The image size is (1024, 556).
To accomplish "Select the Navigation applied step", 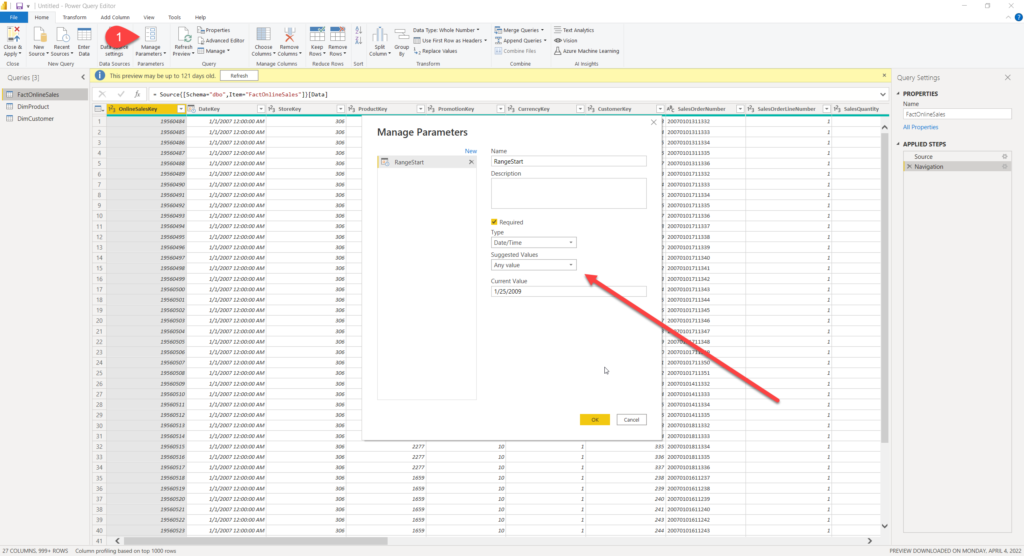I will pos(957,167).
